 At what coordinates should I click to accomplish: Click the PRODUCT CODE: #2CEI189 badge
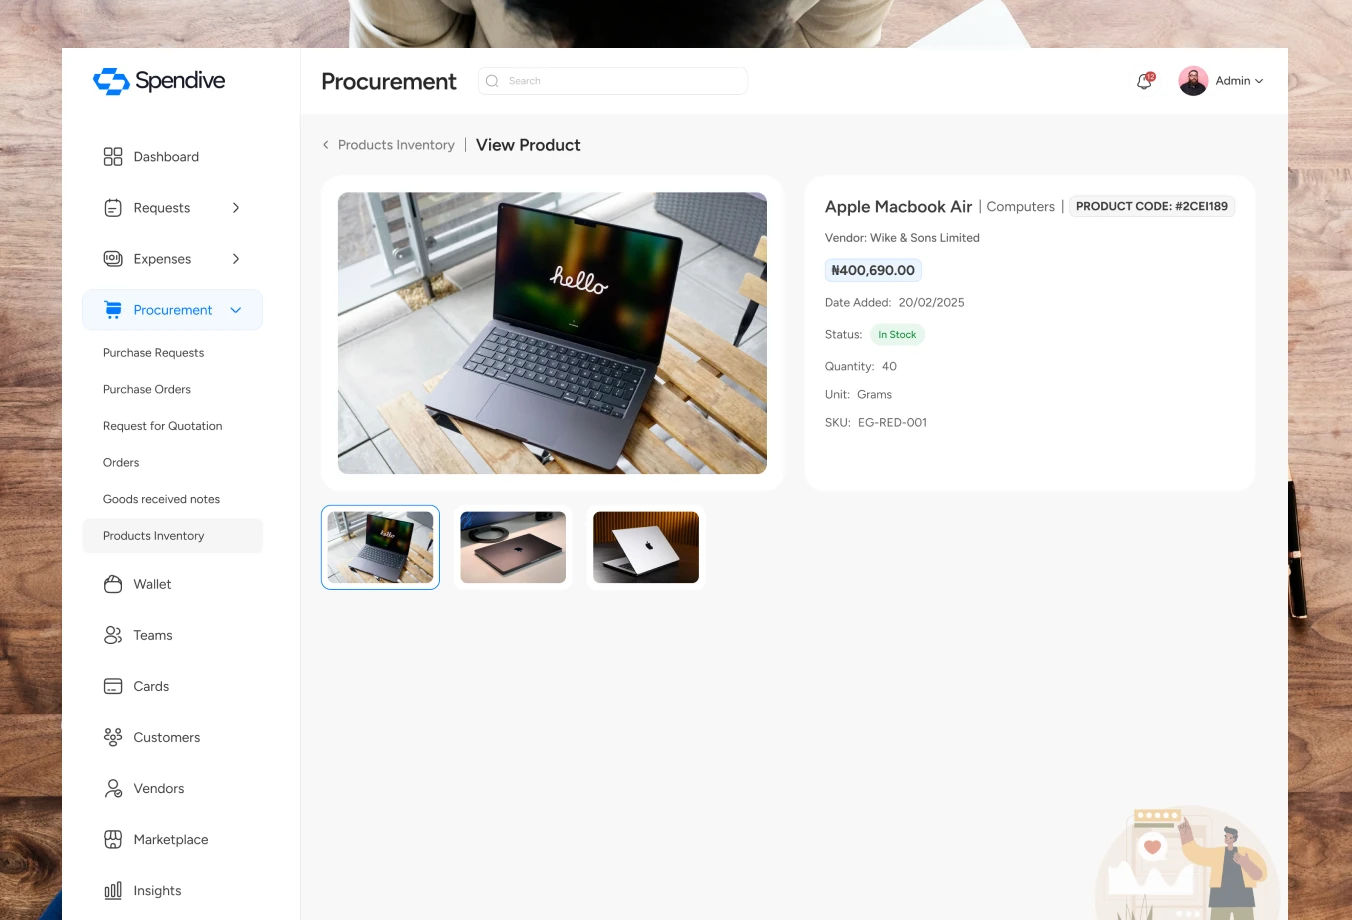1152,206
